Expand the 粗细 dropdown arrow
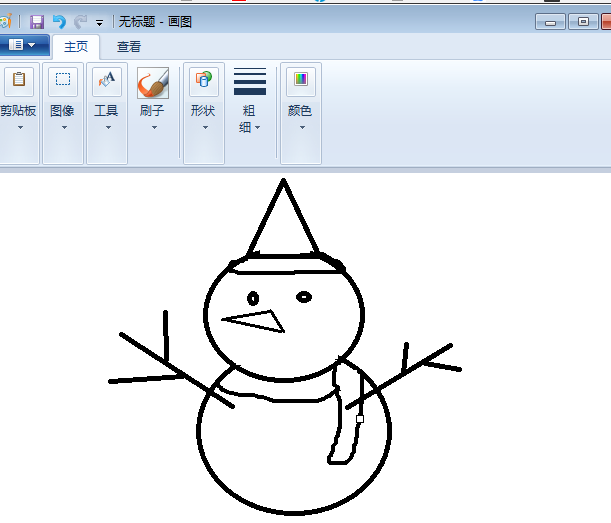Image resolution: width=611 pixels, height=523 pixels. click(x=258, y=127)
